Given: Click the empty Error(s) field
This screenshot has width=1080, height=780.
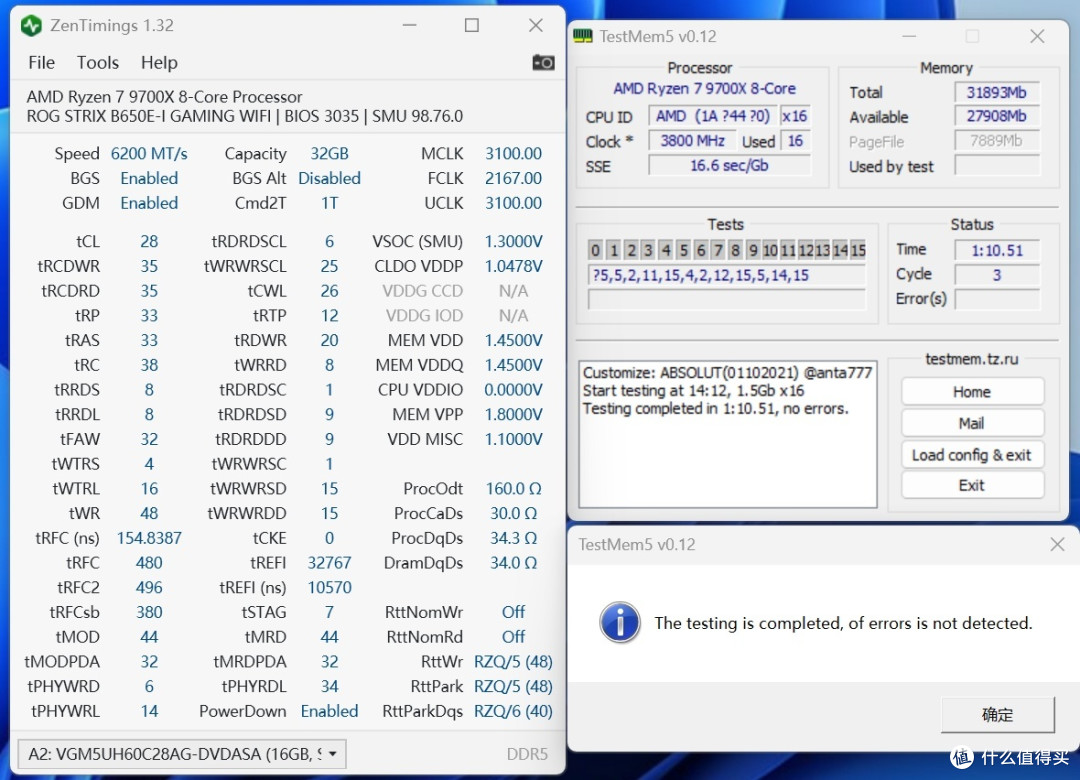Looking at the screenshot, I should pyautogui.click(x=997, y=299).
